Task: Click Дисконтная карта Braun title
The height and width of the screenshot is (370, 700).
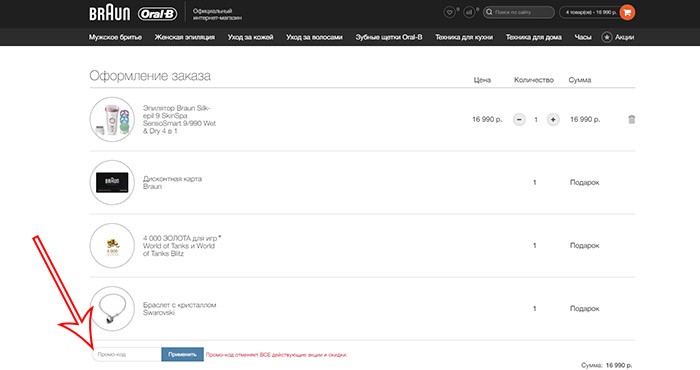Action: point(172,183)
